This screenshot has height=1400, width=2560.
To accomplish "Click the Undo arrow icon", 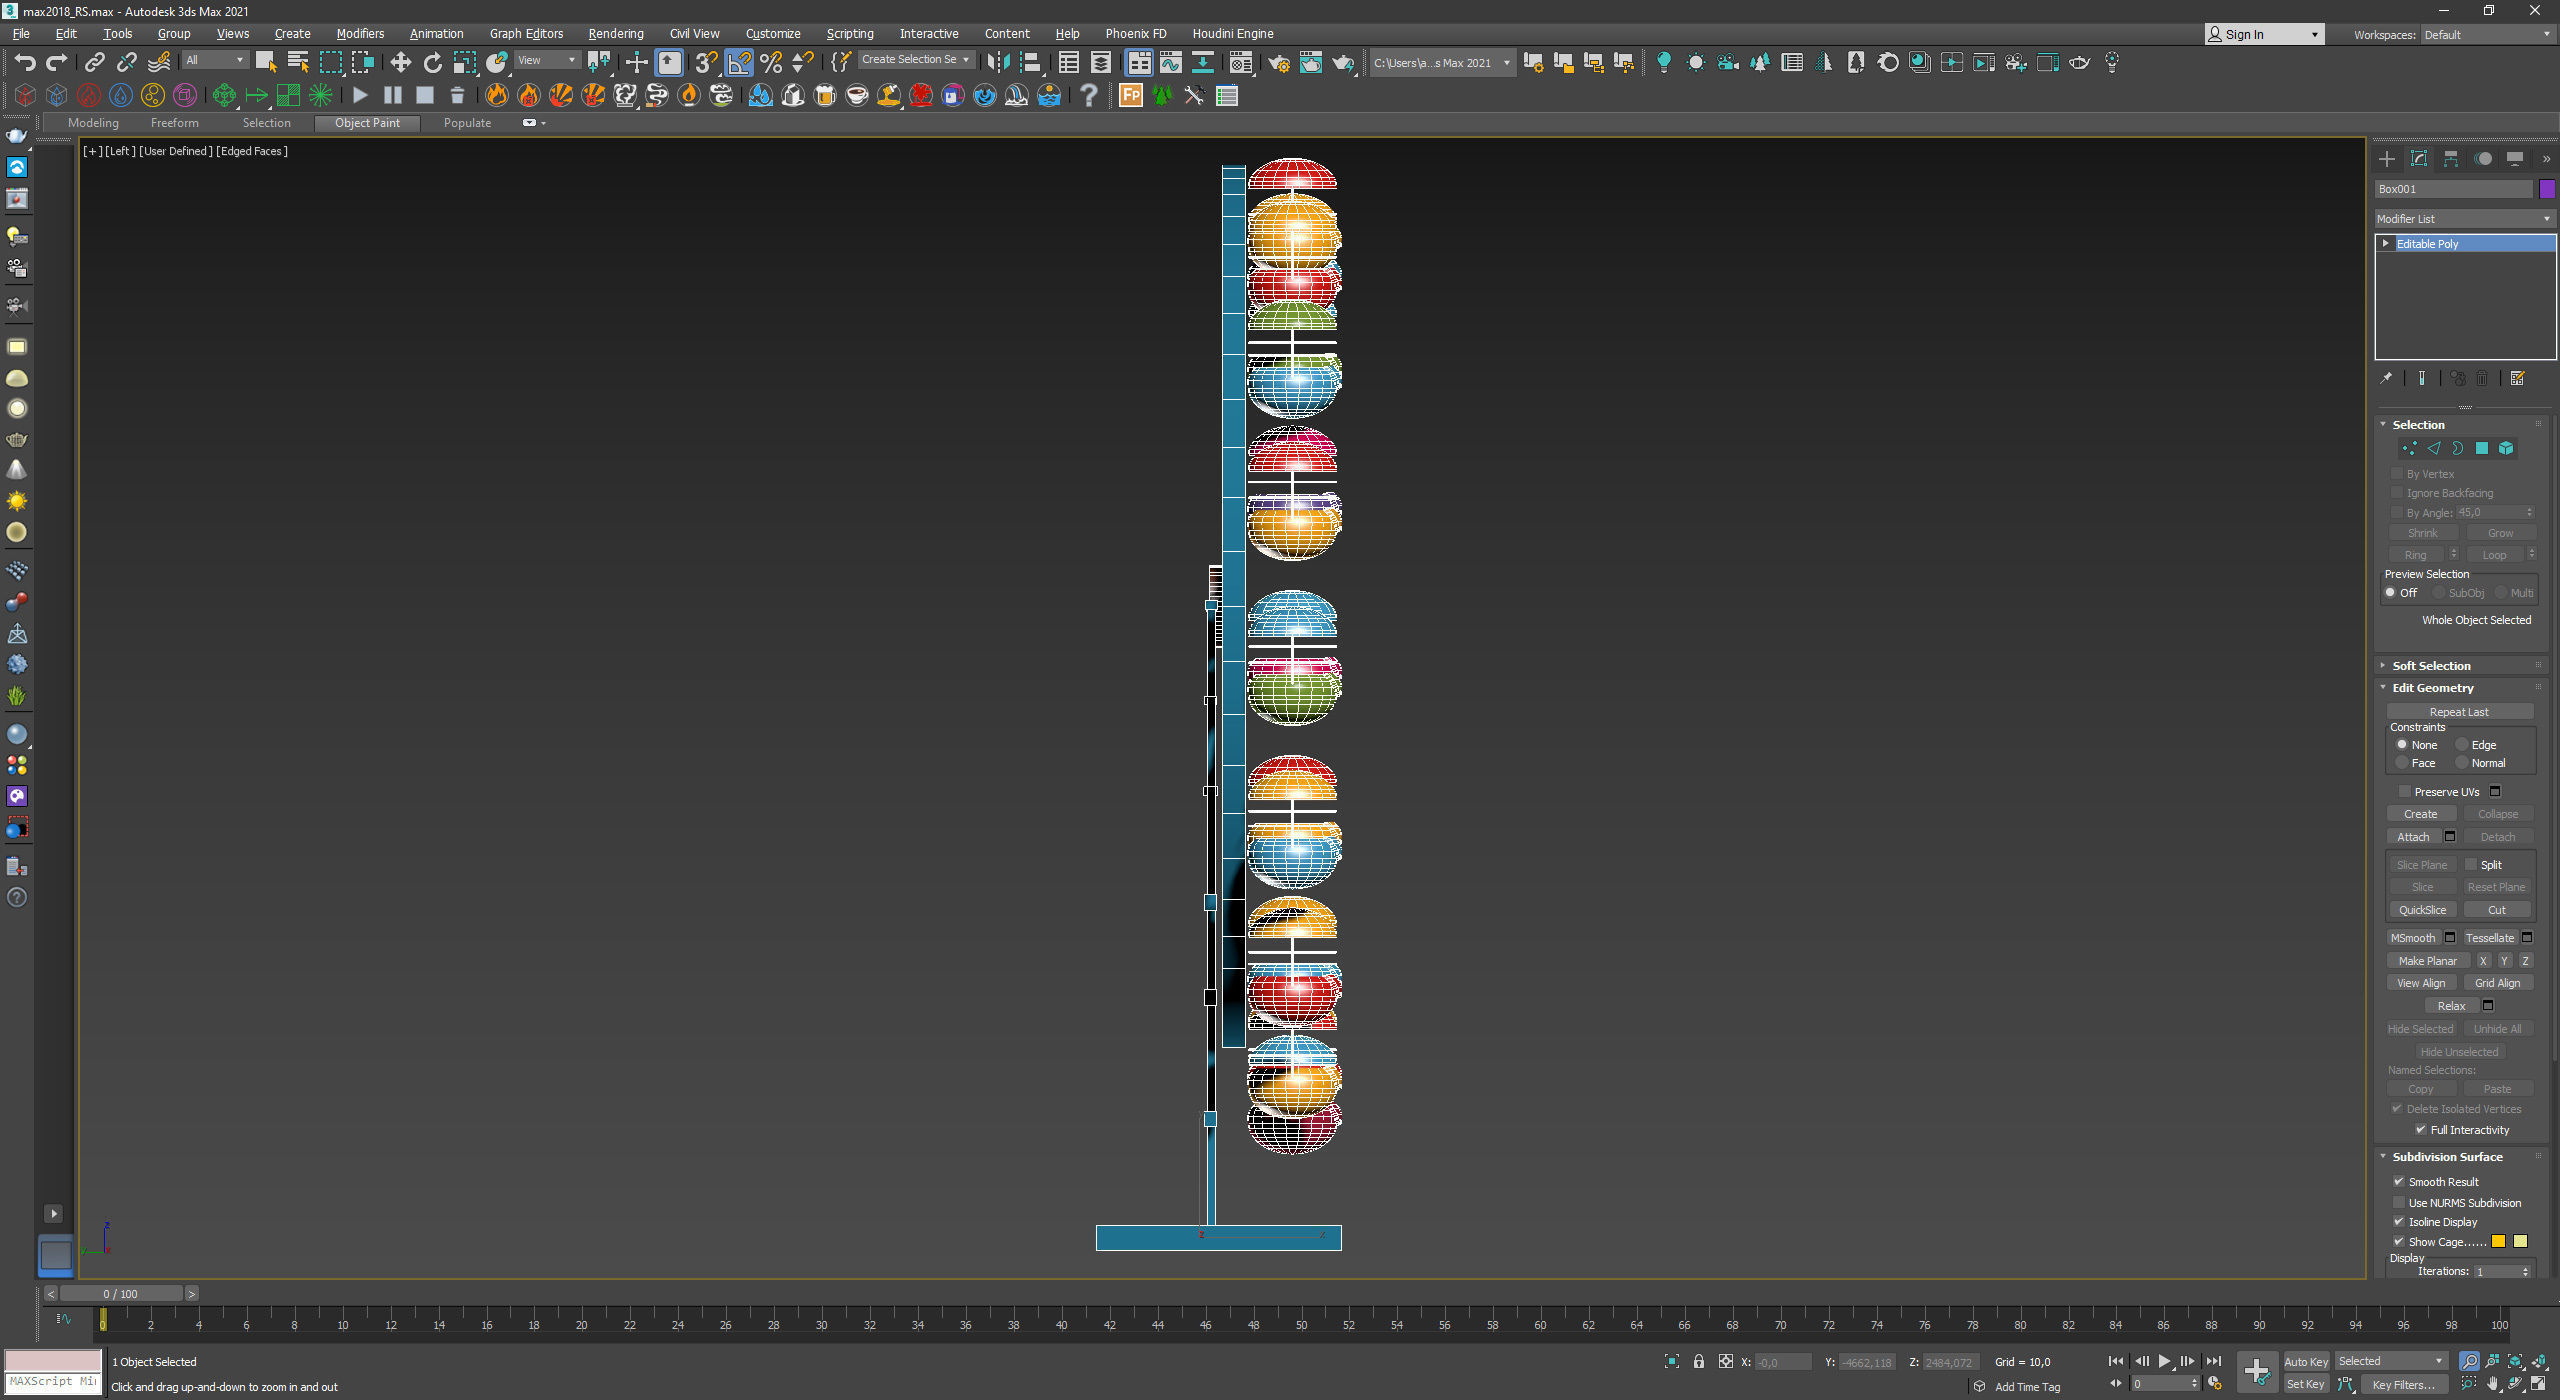I will pos(24,63).
